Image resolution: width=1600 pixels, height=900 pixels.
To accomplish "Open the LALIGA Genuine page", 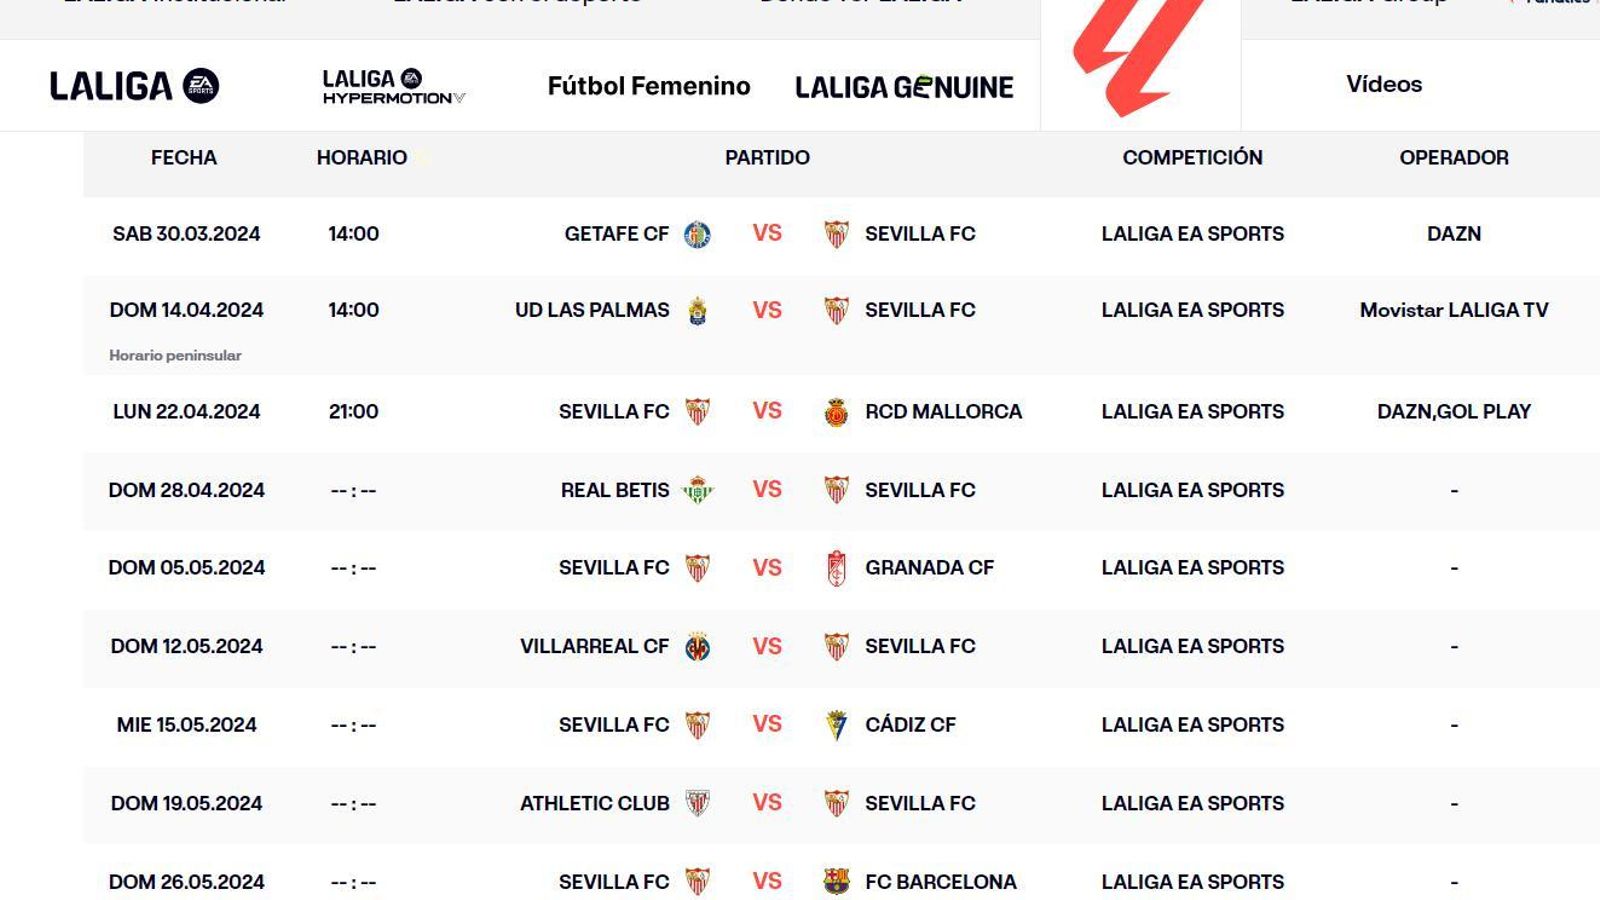I will click(x=904, y=86).
